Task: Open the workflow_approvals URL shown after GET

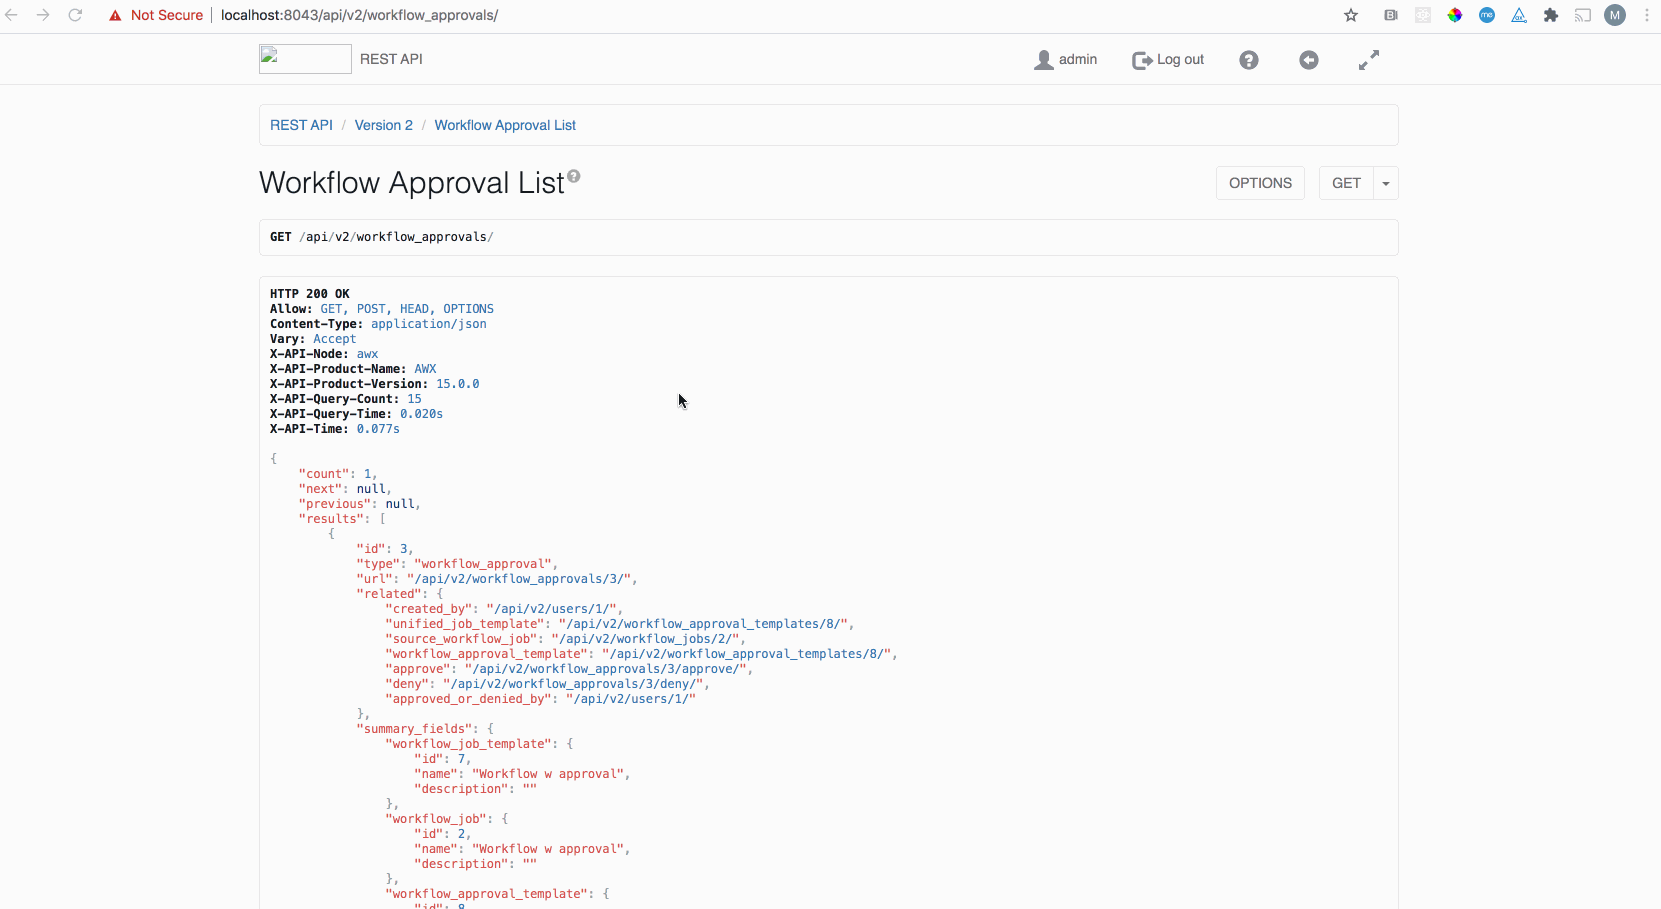Action: tap(395, 237)
